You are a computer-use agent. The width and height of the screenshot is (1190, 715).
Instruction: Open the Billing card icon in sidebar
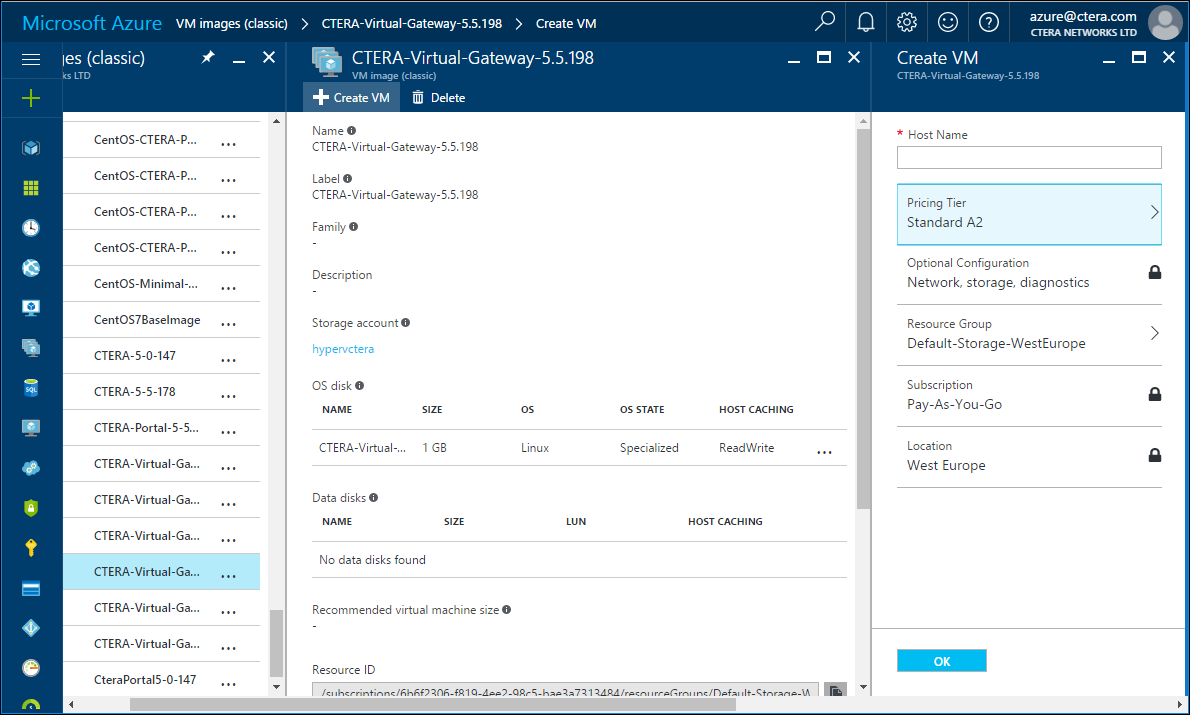point(31,588)
